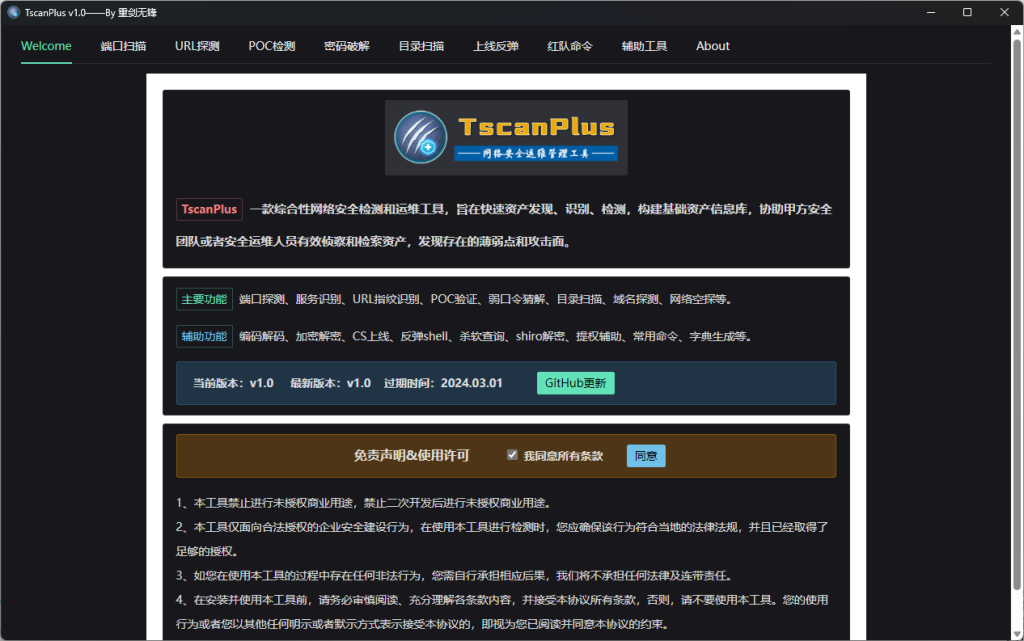
Task: Click the TscanPlus app icon in title bar
Action: tap(13, 12)
